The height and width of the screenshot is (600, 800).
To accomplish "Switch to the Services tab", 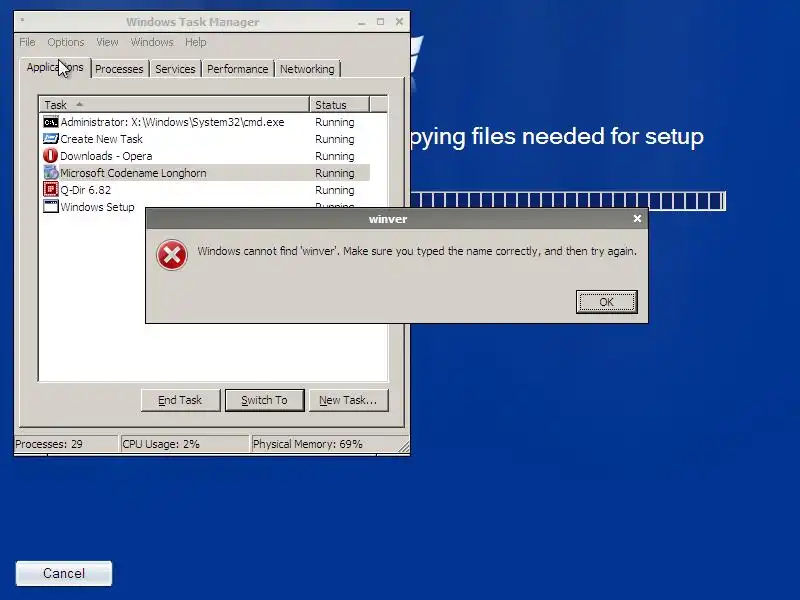I will 175,69.
